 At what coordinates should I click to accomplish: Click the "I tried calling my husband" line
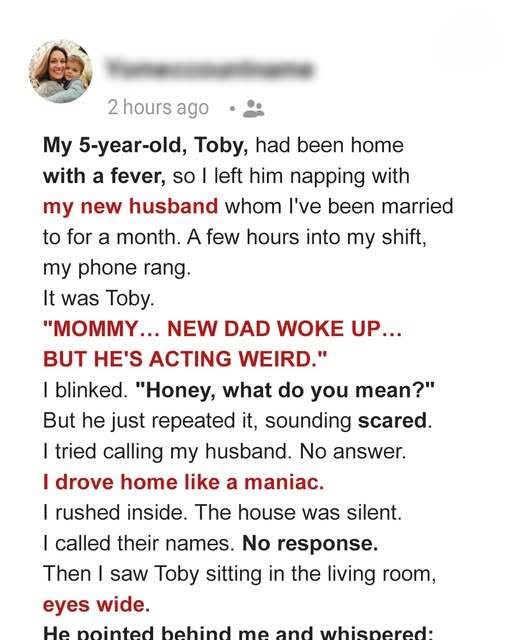[x=225, y=451]
